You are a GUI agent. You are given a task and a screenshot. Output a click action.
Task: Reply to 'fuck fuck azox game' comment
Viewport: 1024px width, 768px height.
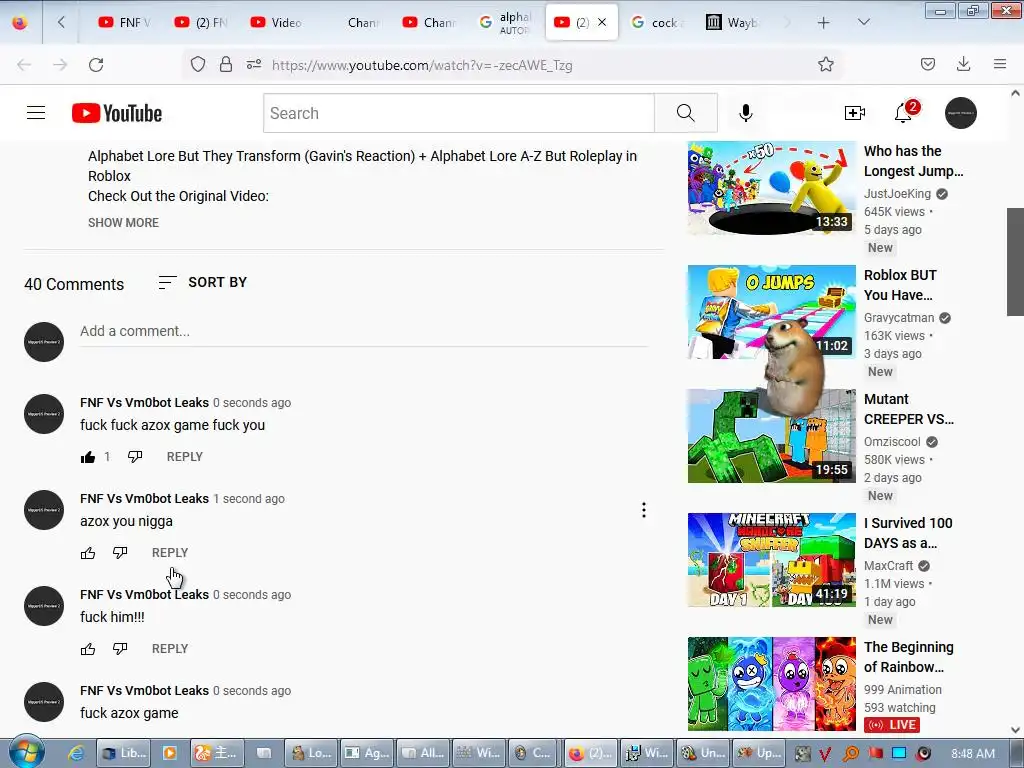point(185,456)
